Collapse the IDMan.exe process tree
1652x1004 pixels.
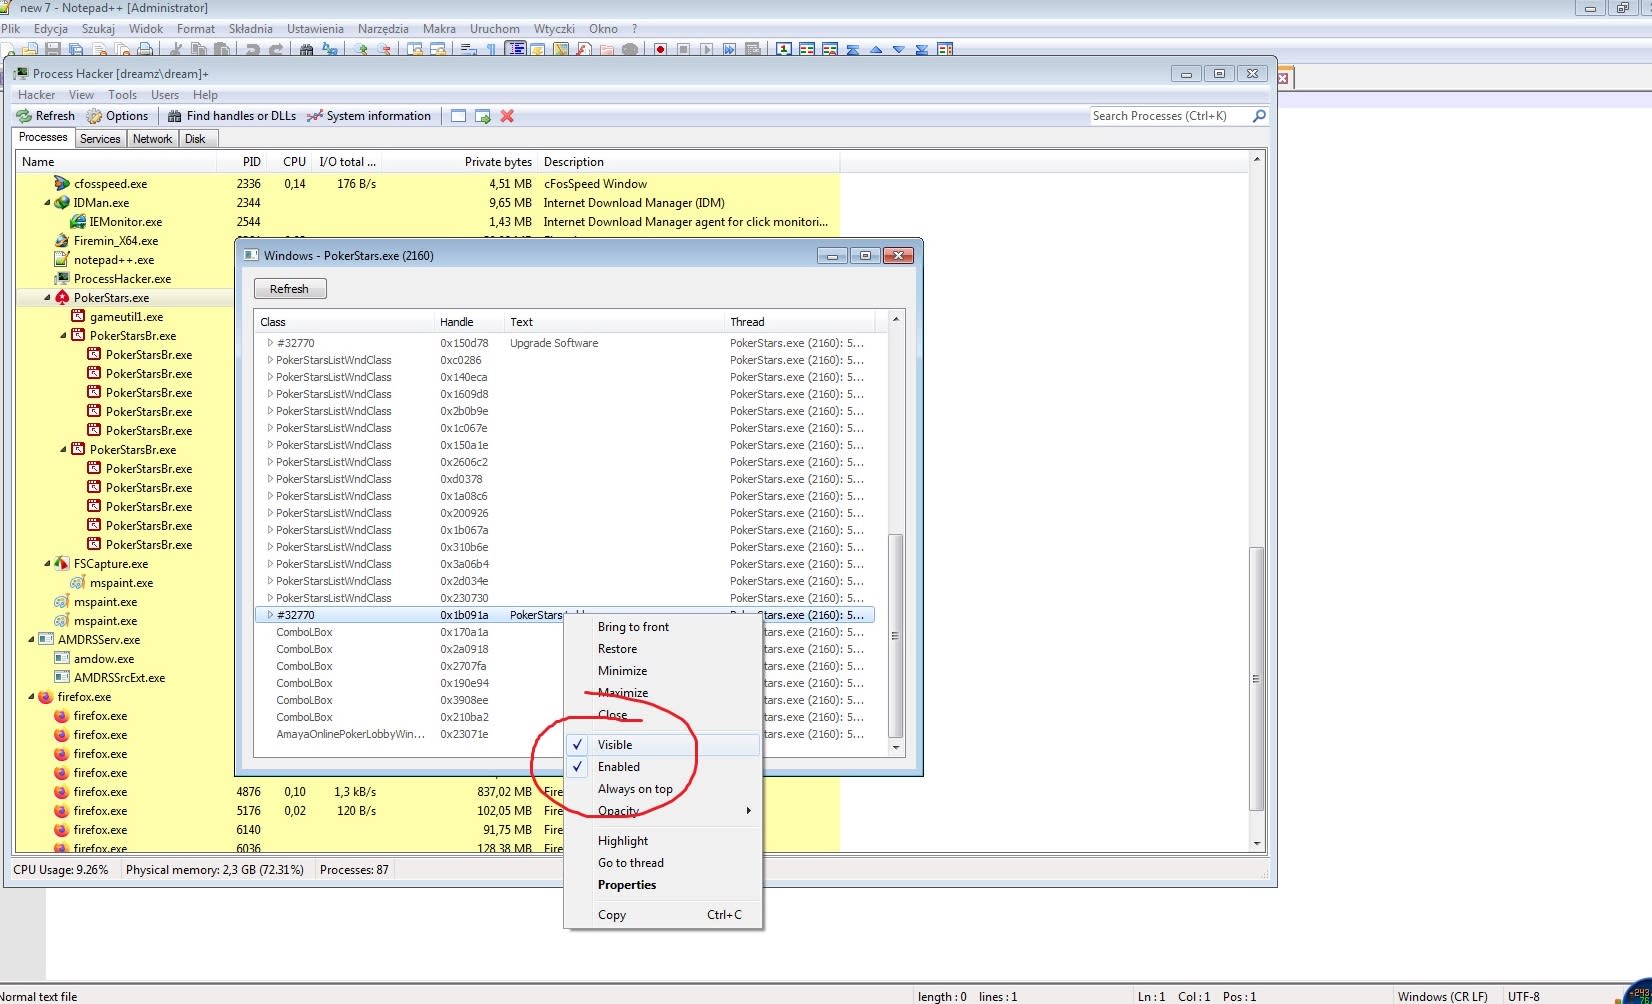[47, 203]
